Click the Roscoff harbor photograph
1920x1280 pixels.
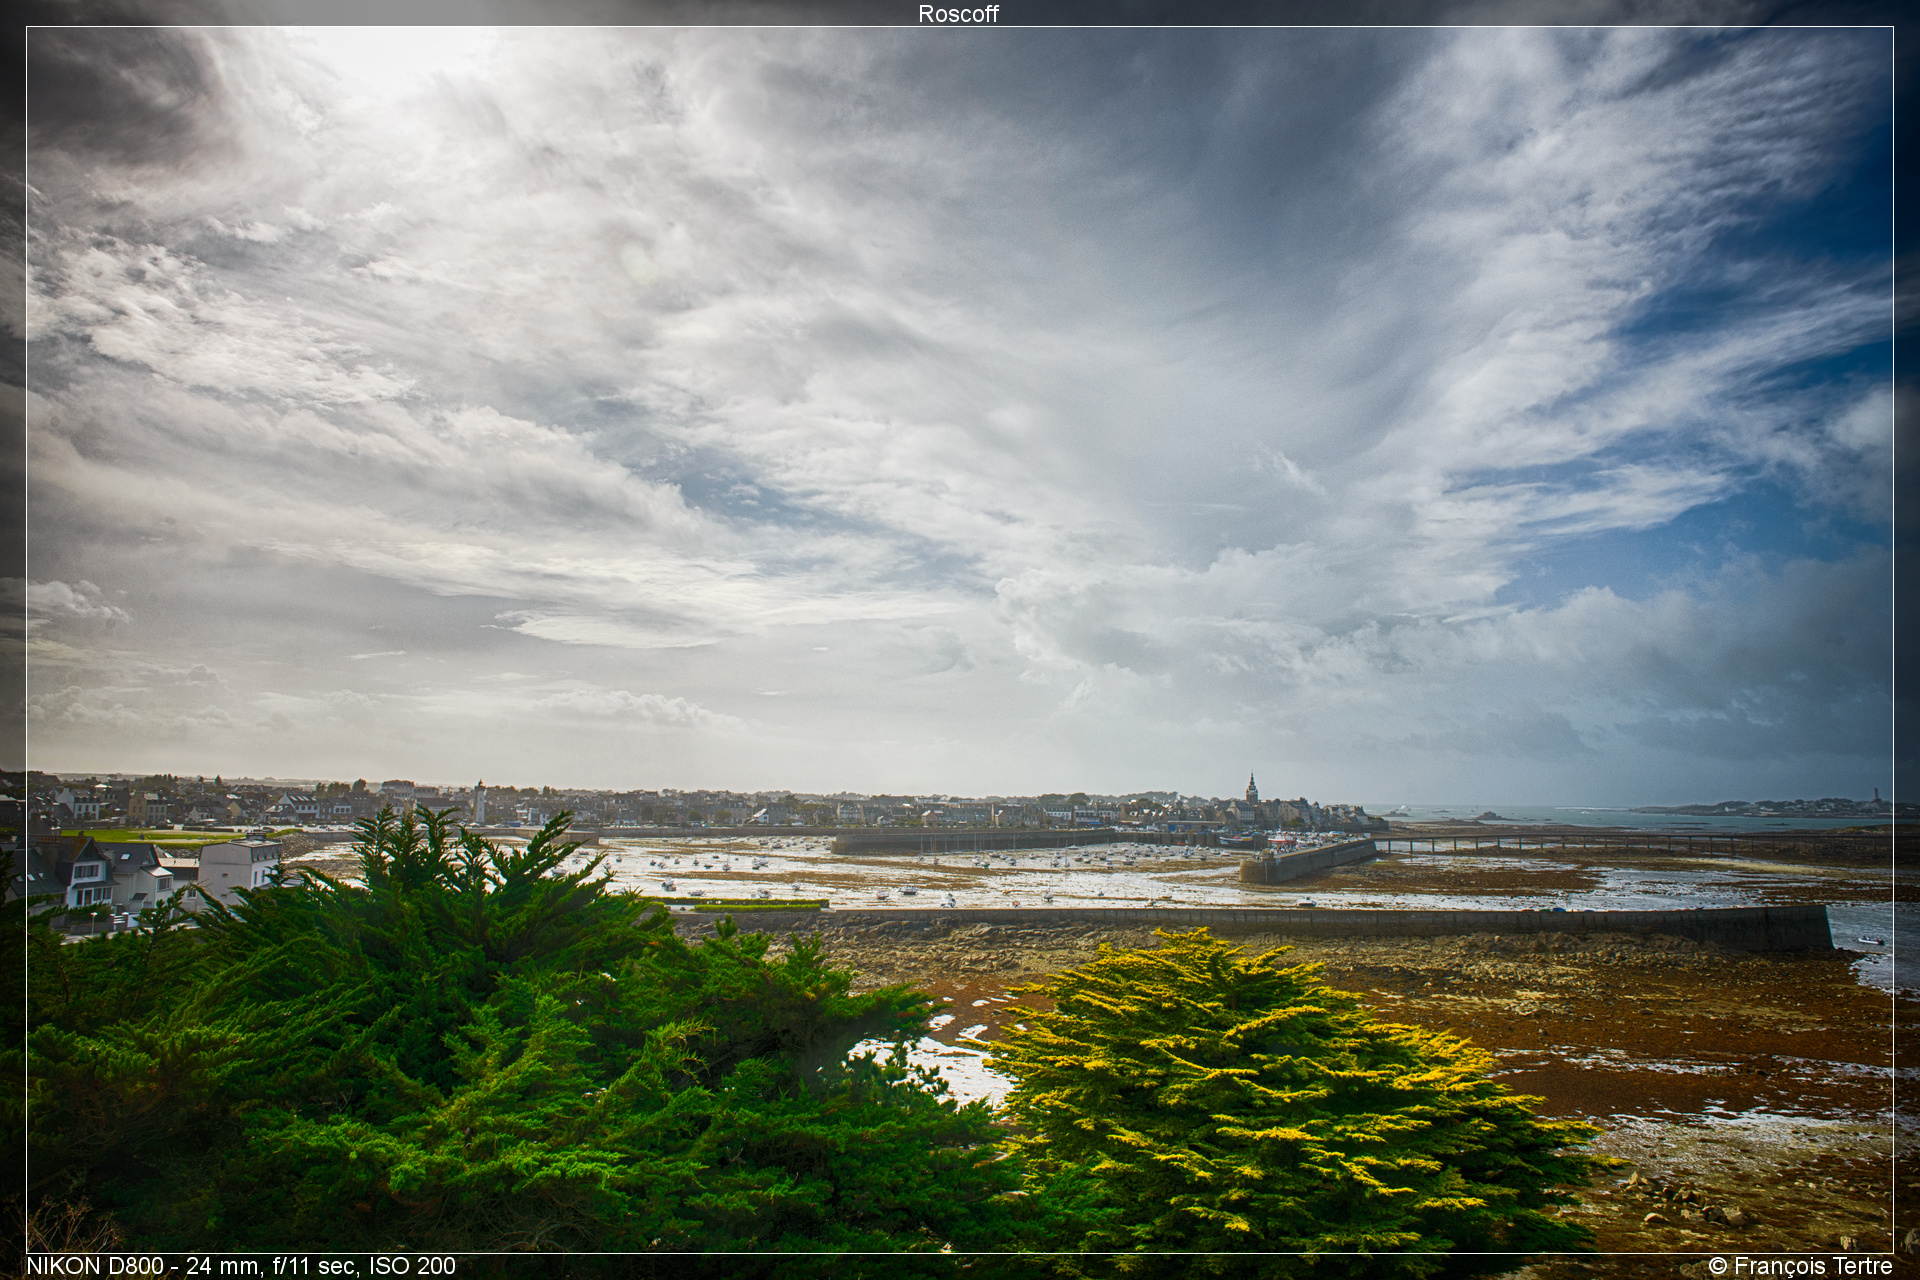pos(960,640)
